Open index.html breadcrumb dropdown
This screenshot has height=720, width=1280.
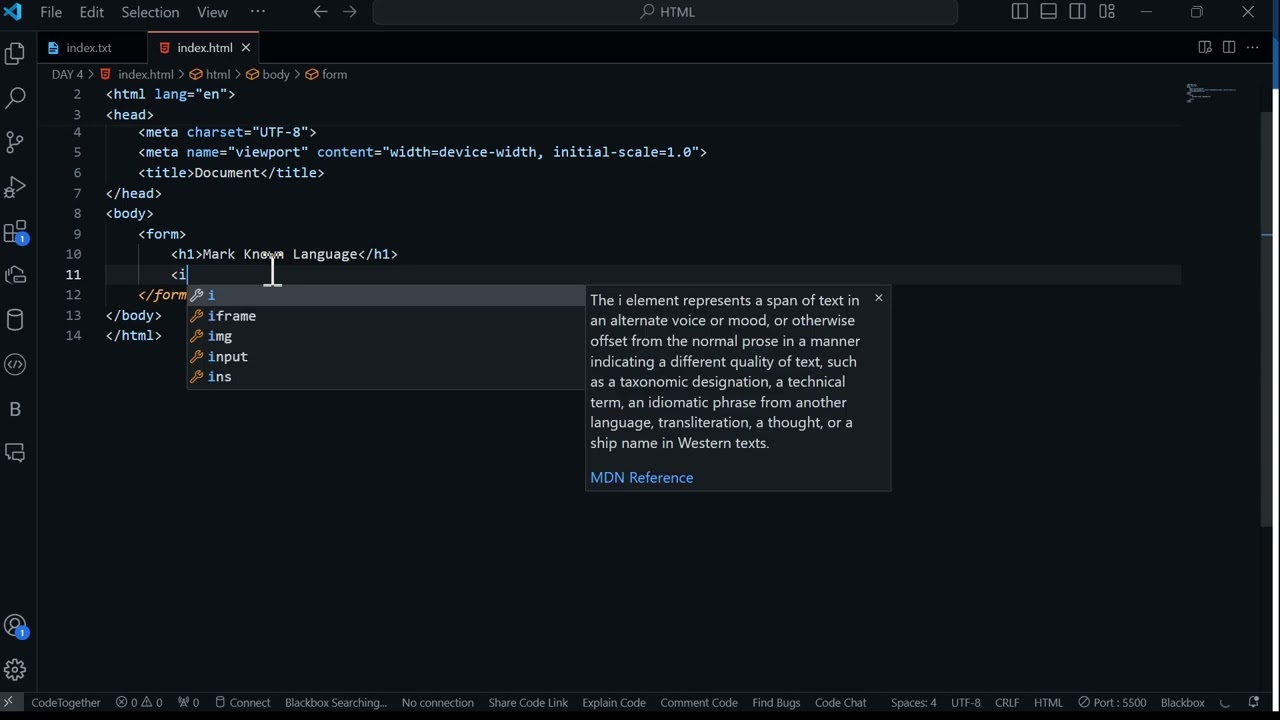click(x=145, y=74)
